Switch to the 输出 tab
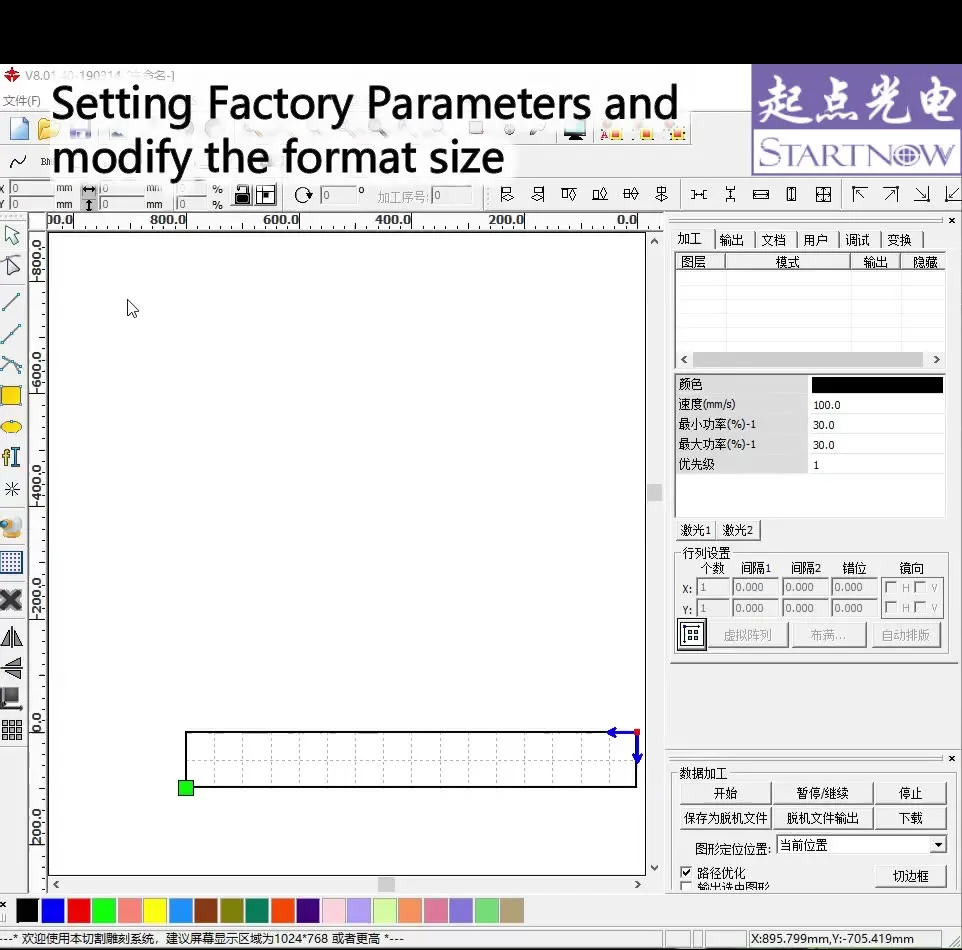962x950 pixels. click(731, 240)
